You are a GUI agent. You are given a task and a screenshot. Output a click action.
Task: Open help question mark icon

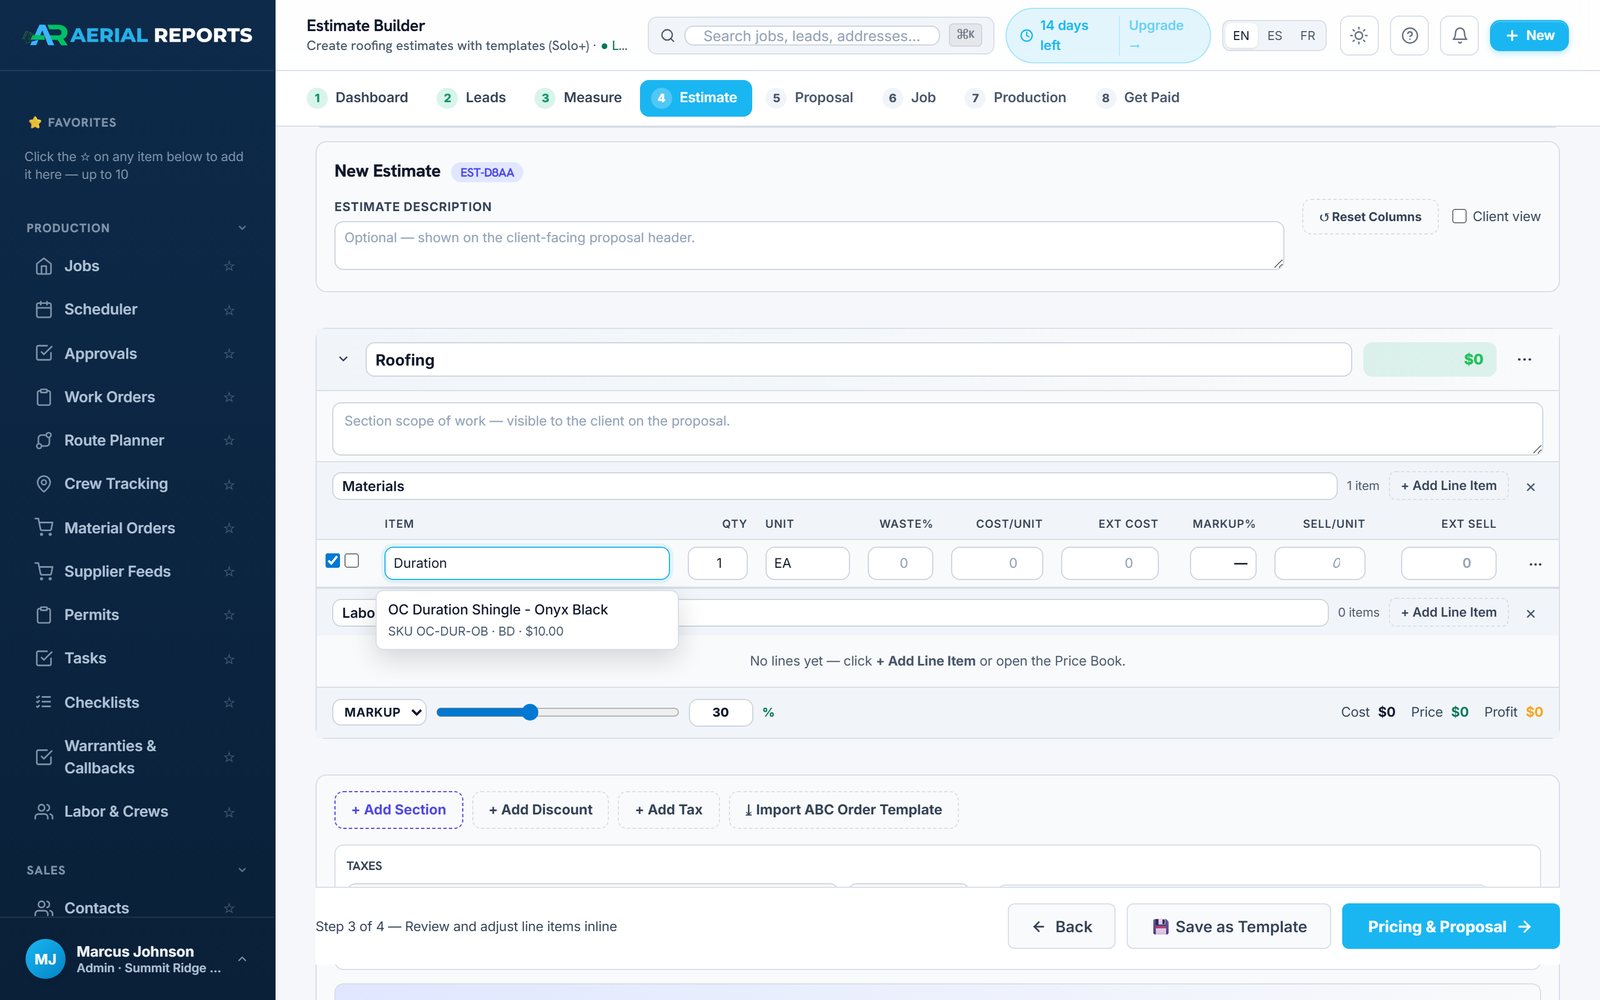1409,36
